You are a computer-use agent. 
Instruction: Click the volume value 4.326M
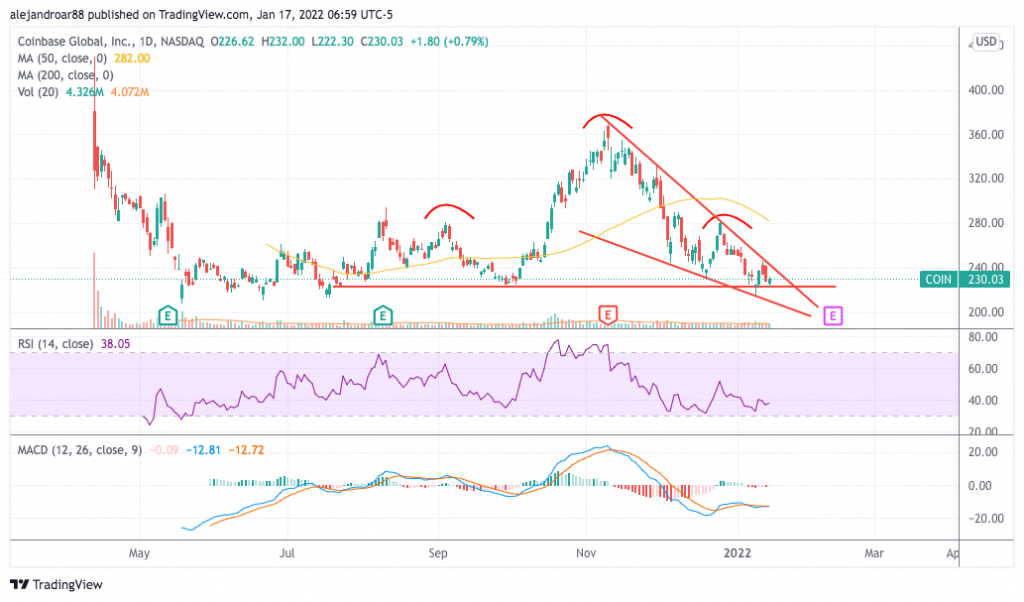pyautogui.click(x=84, y=92)
